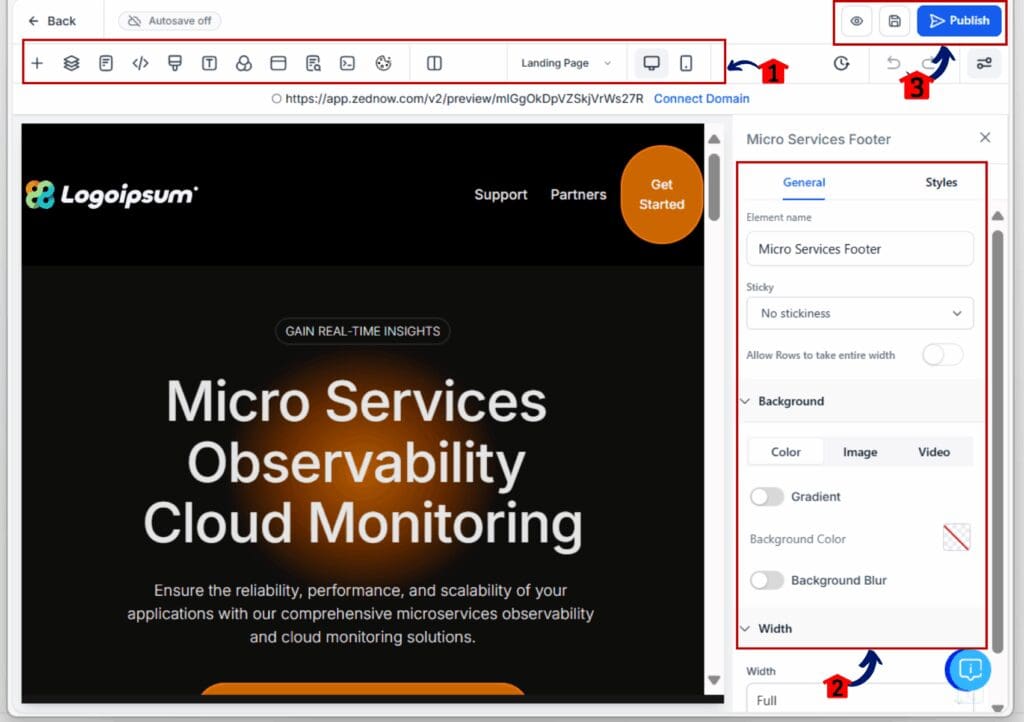Turn on Background Blur toggle
The width and height of the screenshot is (1024, 722).
pos(767,580)
